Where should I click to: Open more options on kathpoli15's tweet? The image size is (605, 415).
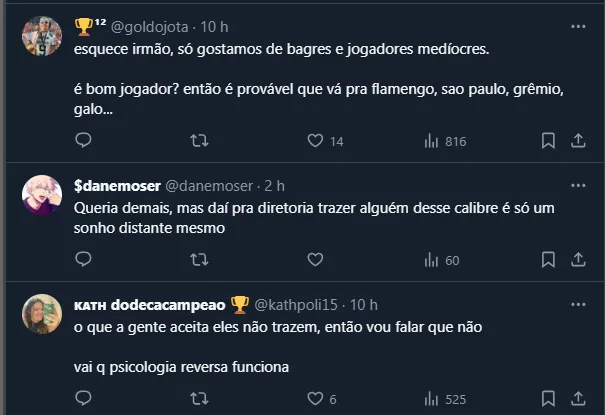(578, 304)
